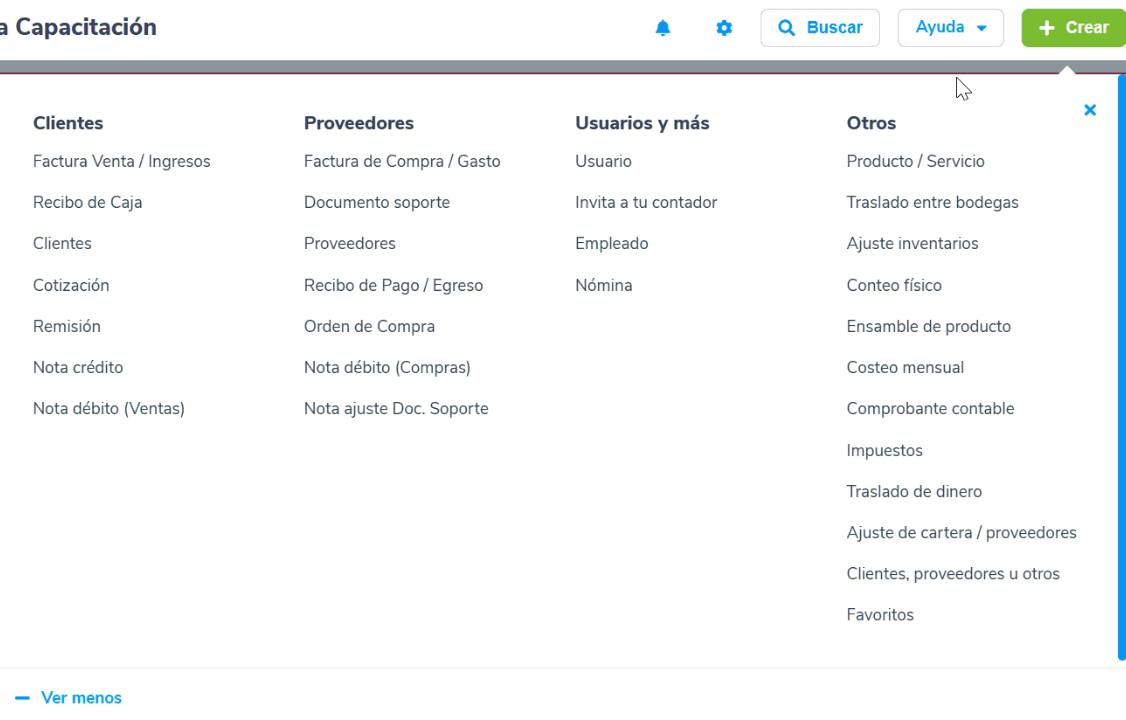Click the Buscar search button

click(820, 28)
